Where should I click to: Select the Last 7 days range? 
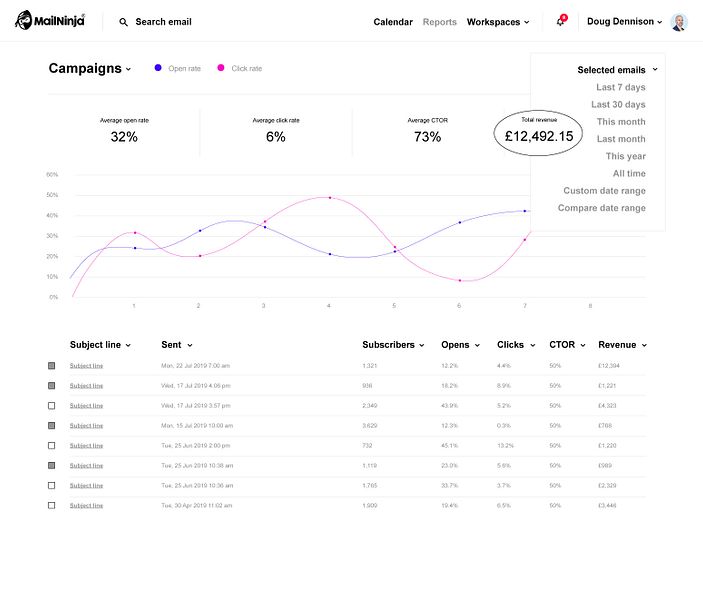click(621, 87)
